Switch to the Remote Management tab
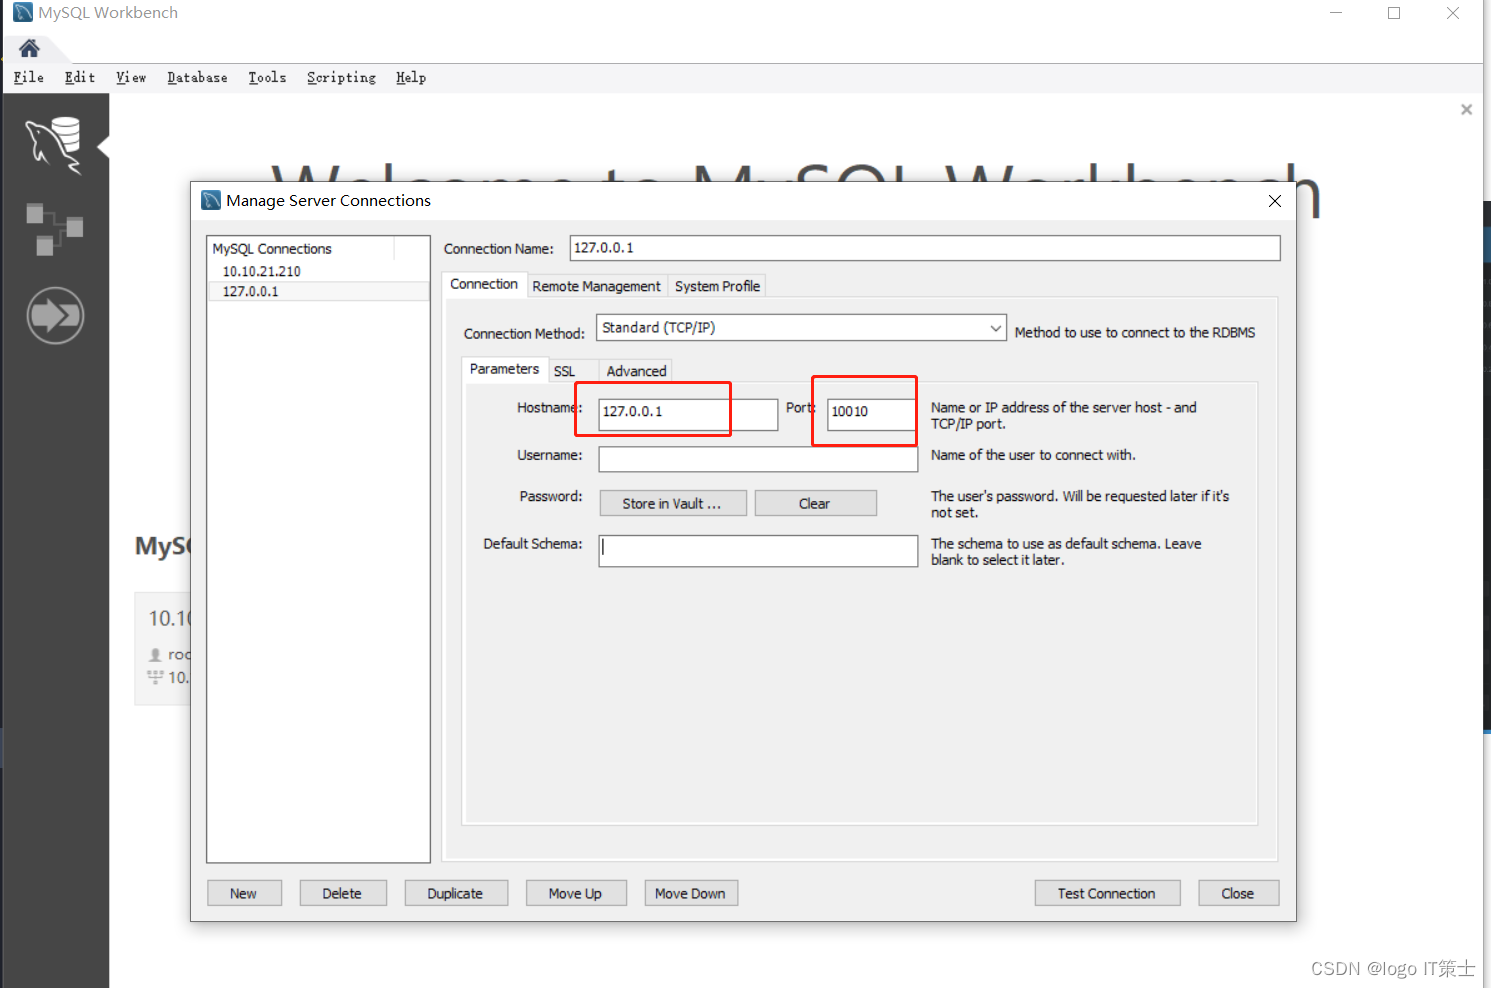The image size is (1491, 988). tap(596, 286)
